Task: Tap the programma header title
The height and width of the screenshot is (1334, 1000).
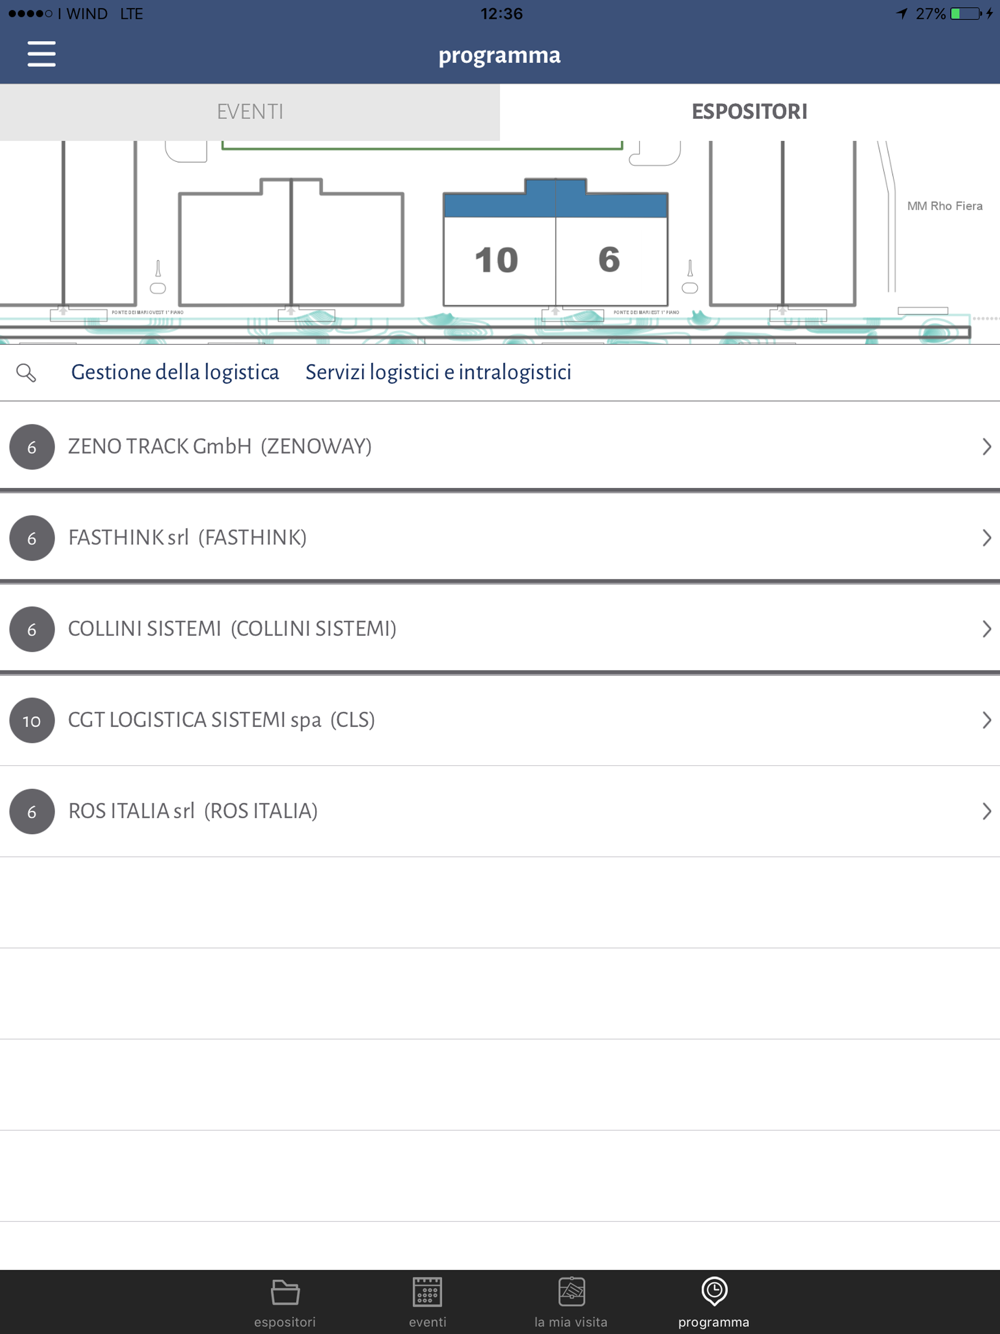Action: [x=499, y=56]
